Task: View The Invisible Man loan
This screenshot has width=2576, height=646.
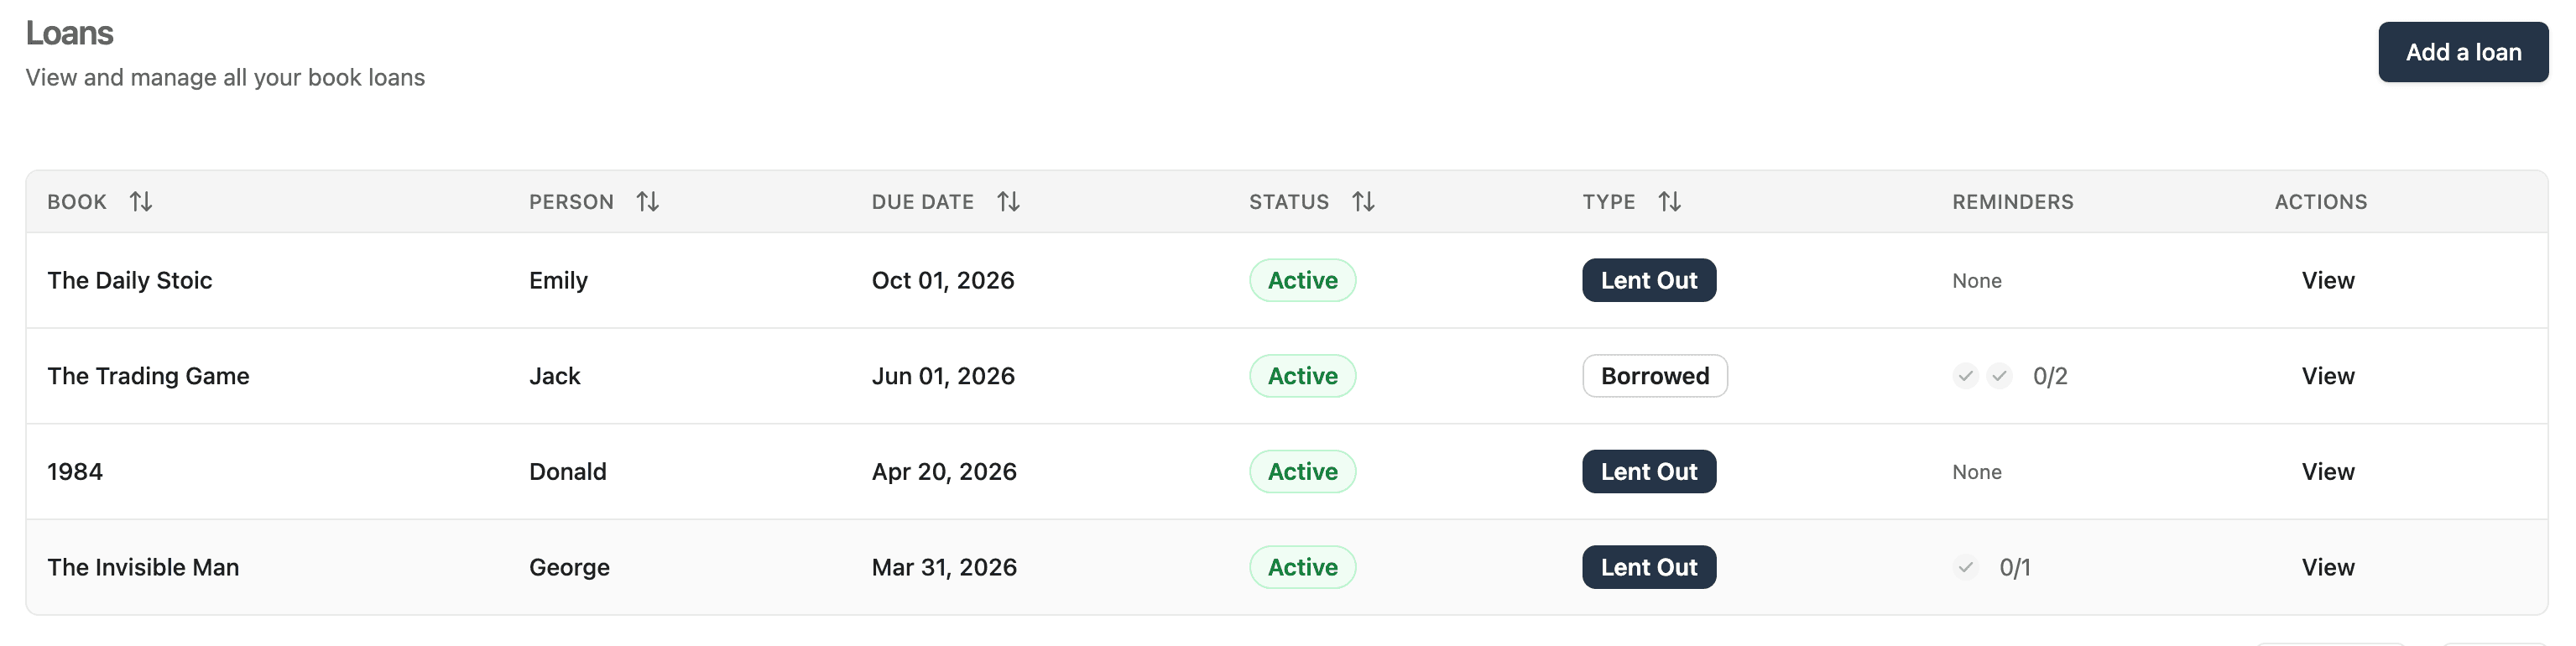Action: (2327, 568)
